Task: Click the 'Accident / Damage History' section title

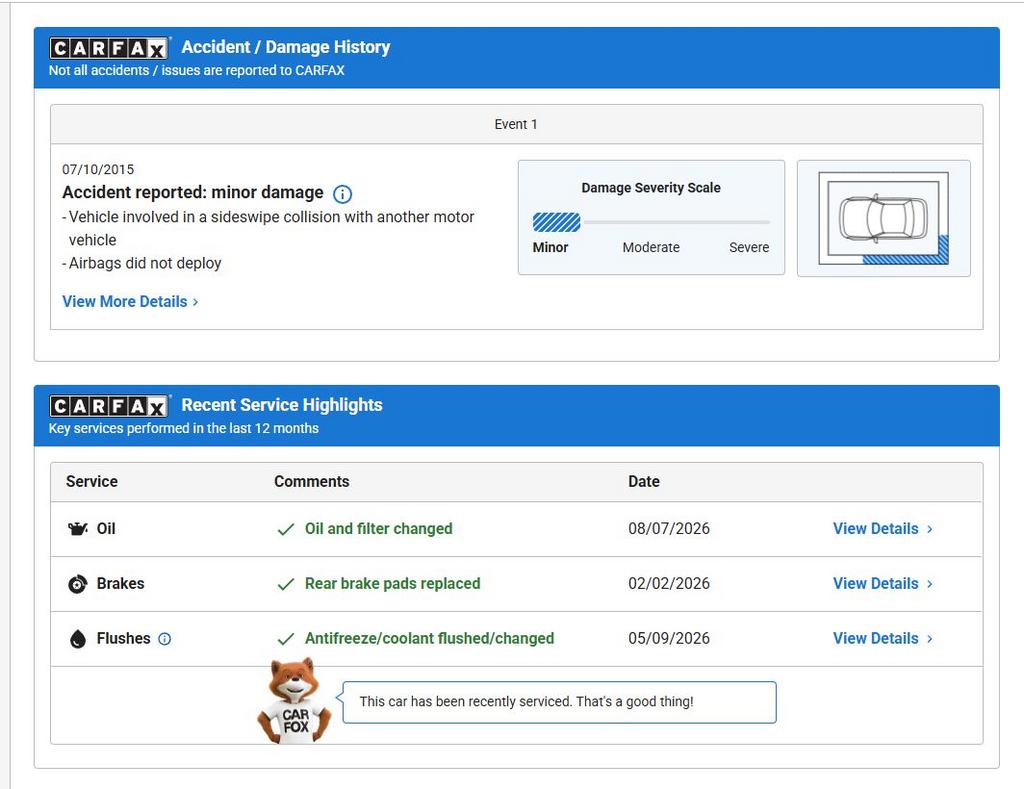Action: pyautogui.click(x=285, y=47)
